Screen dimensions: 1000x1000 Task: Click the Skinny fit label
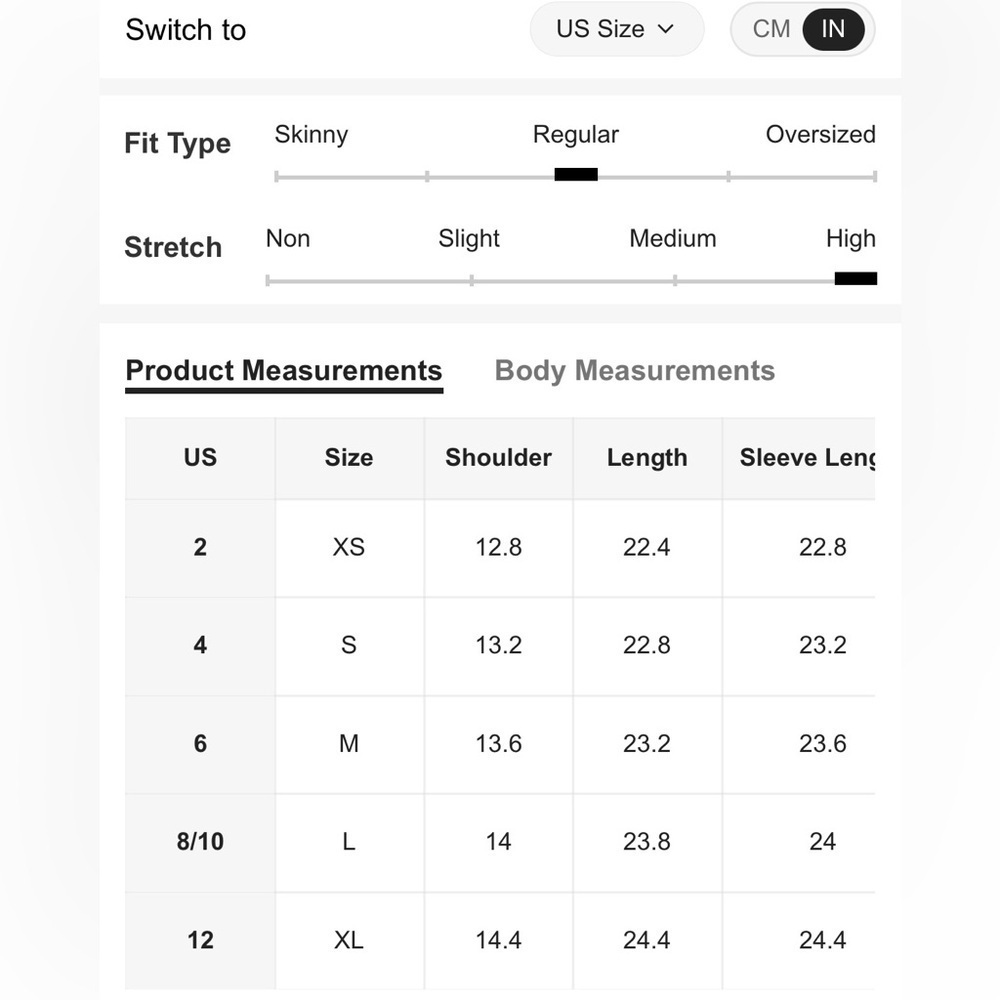(x=311, y=135)
